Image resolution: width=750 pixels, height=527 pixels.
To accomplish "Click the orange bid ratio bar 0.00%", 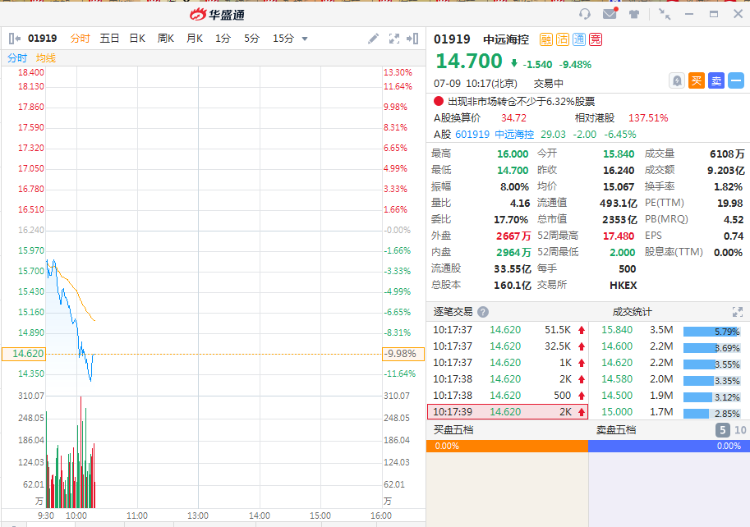I will coord(507,446).
